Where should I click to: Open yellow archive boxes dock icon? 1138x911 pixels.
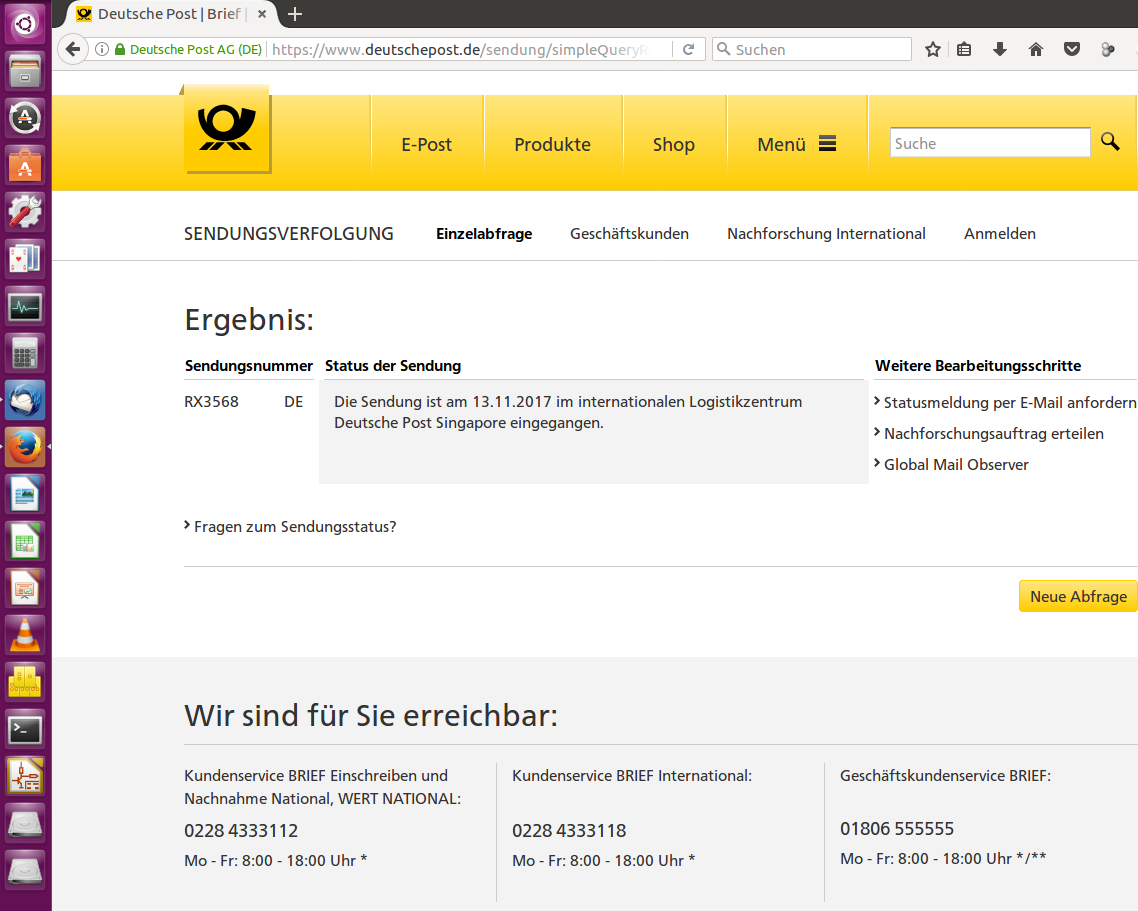(25, 682)
